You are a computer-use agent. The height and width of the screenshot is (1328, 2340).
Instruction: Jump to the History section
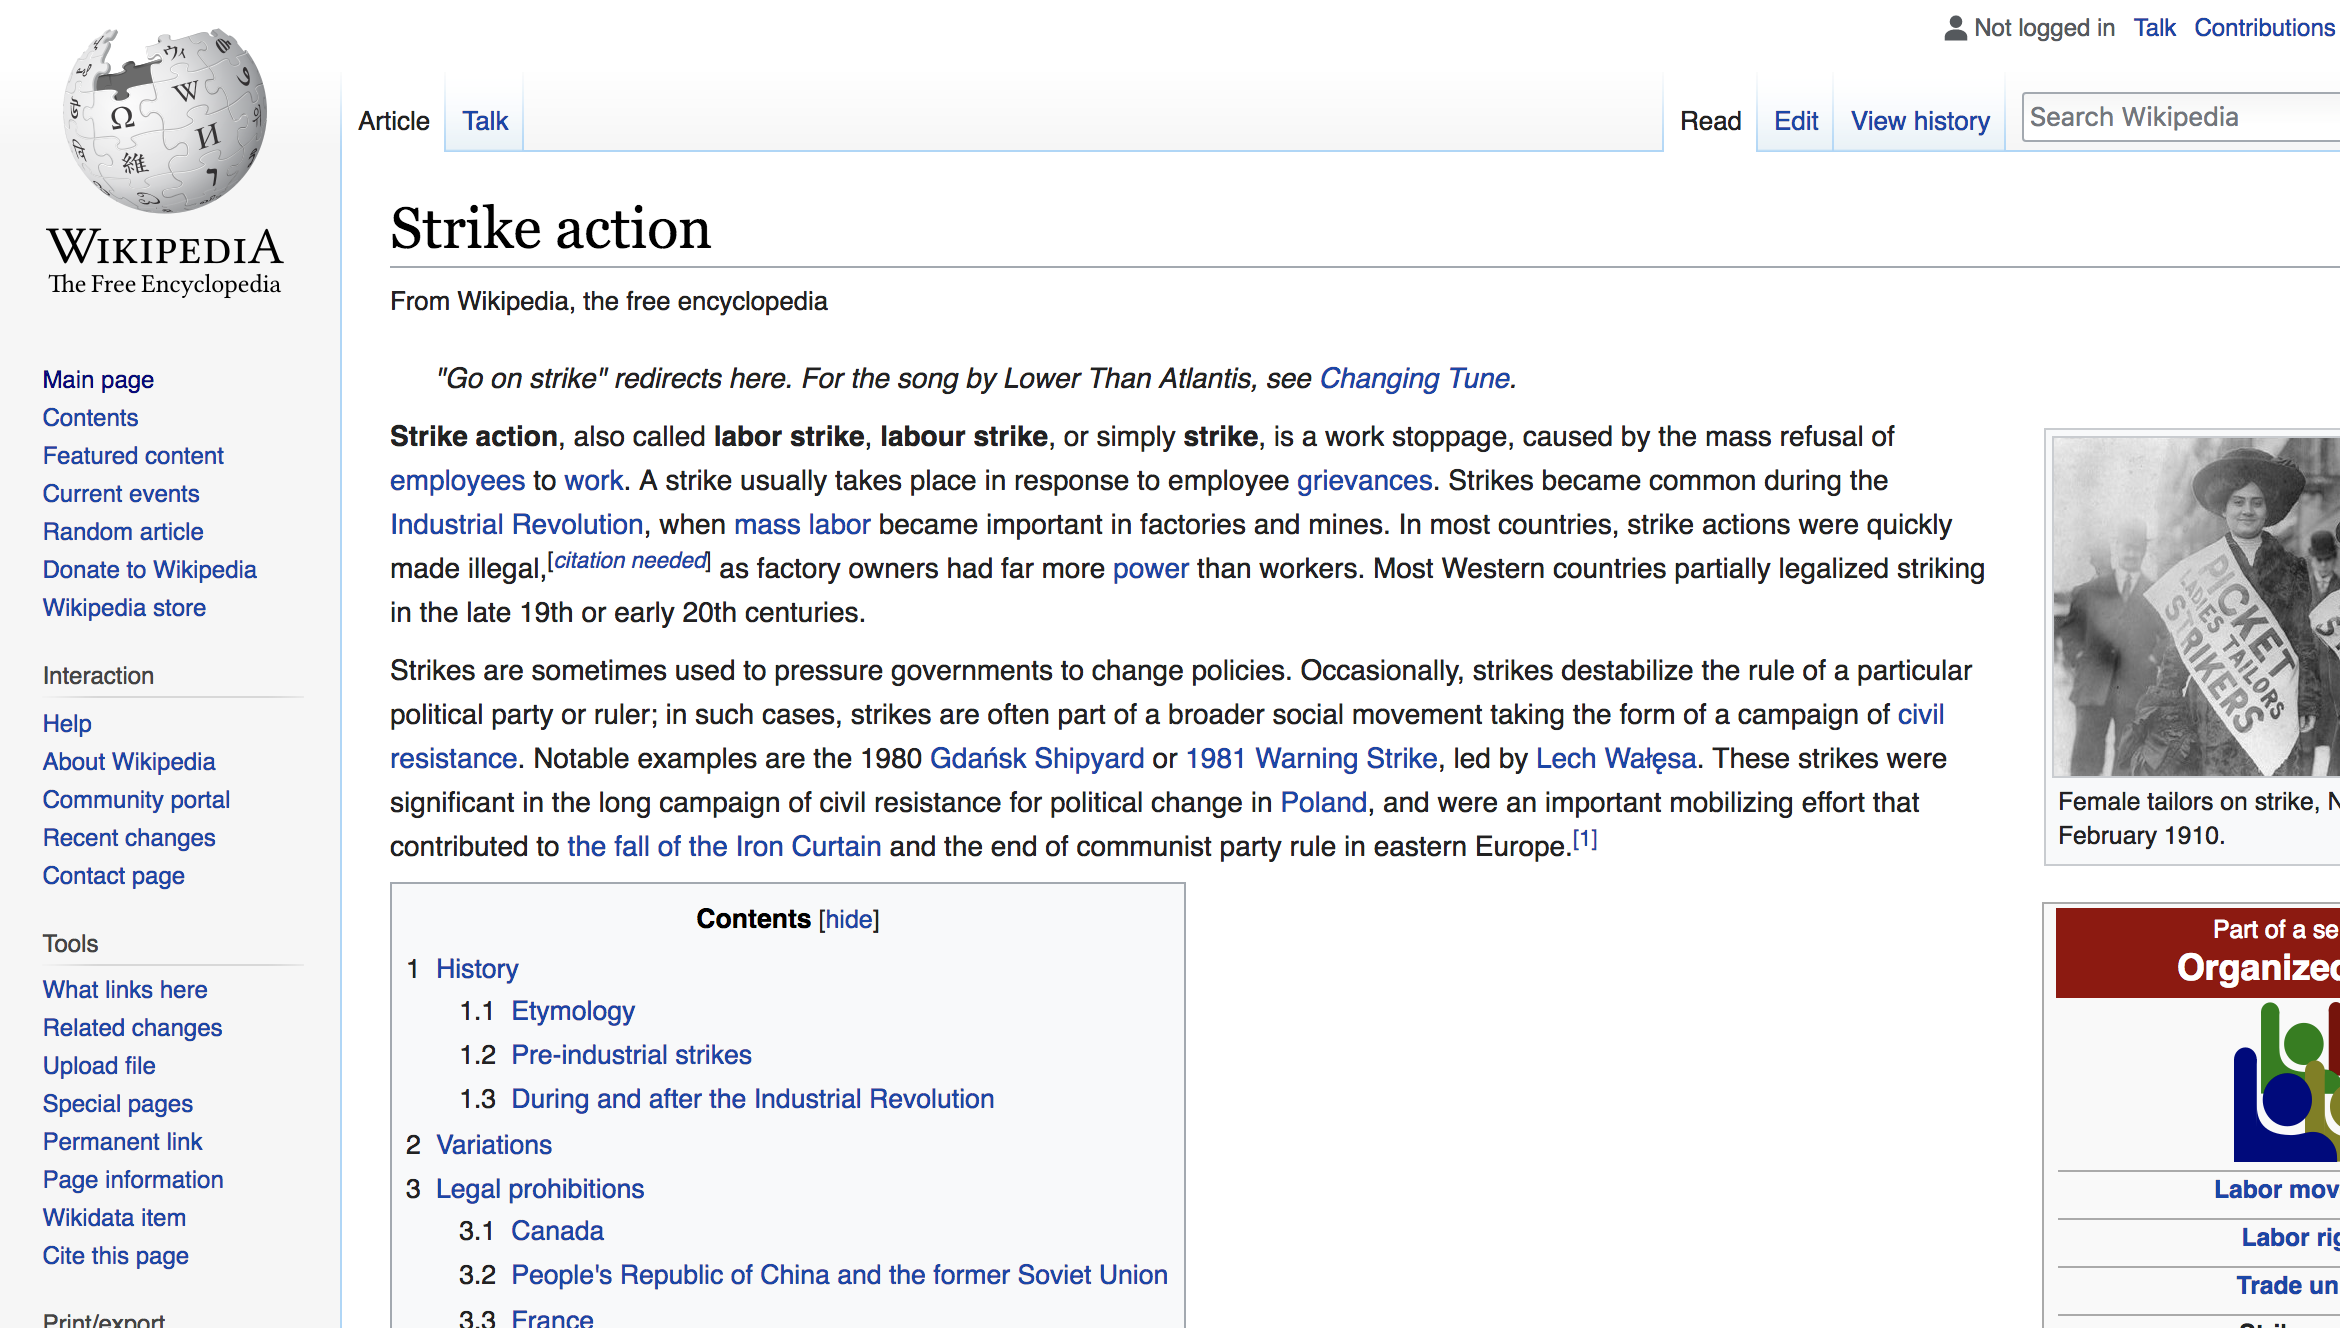coord(477,969)
